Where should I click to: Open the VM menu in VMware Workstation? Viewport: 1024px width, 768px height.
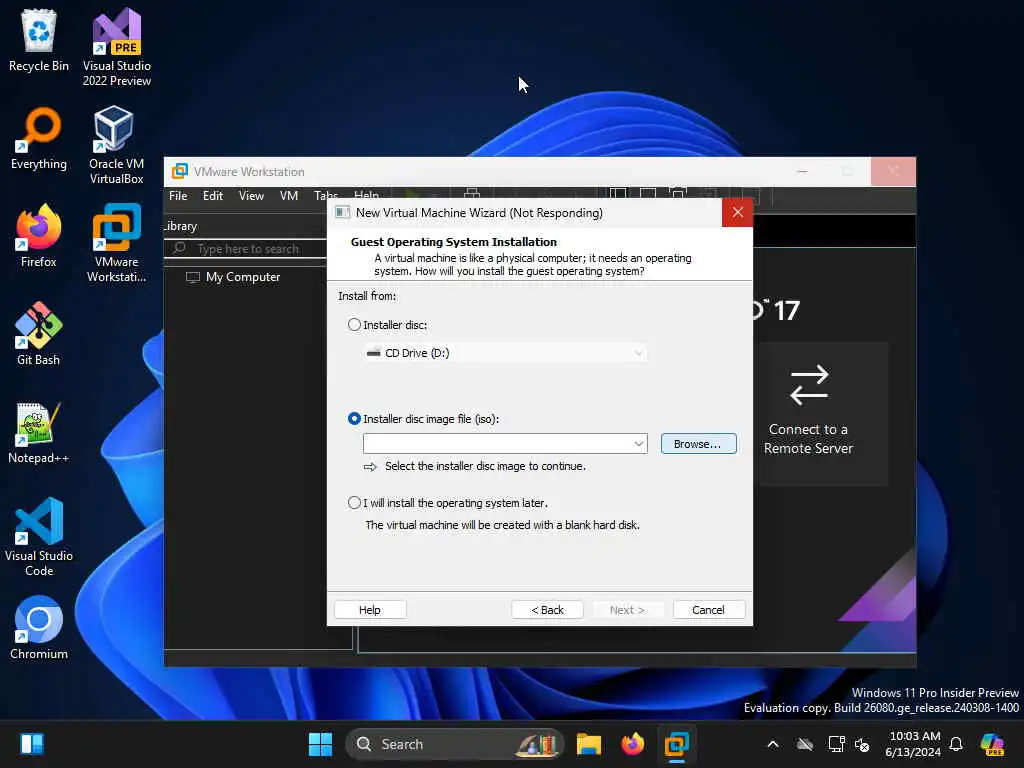coord(289,196)
